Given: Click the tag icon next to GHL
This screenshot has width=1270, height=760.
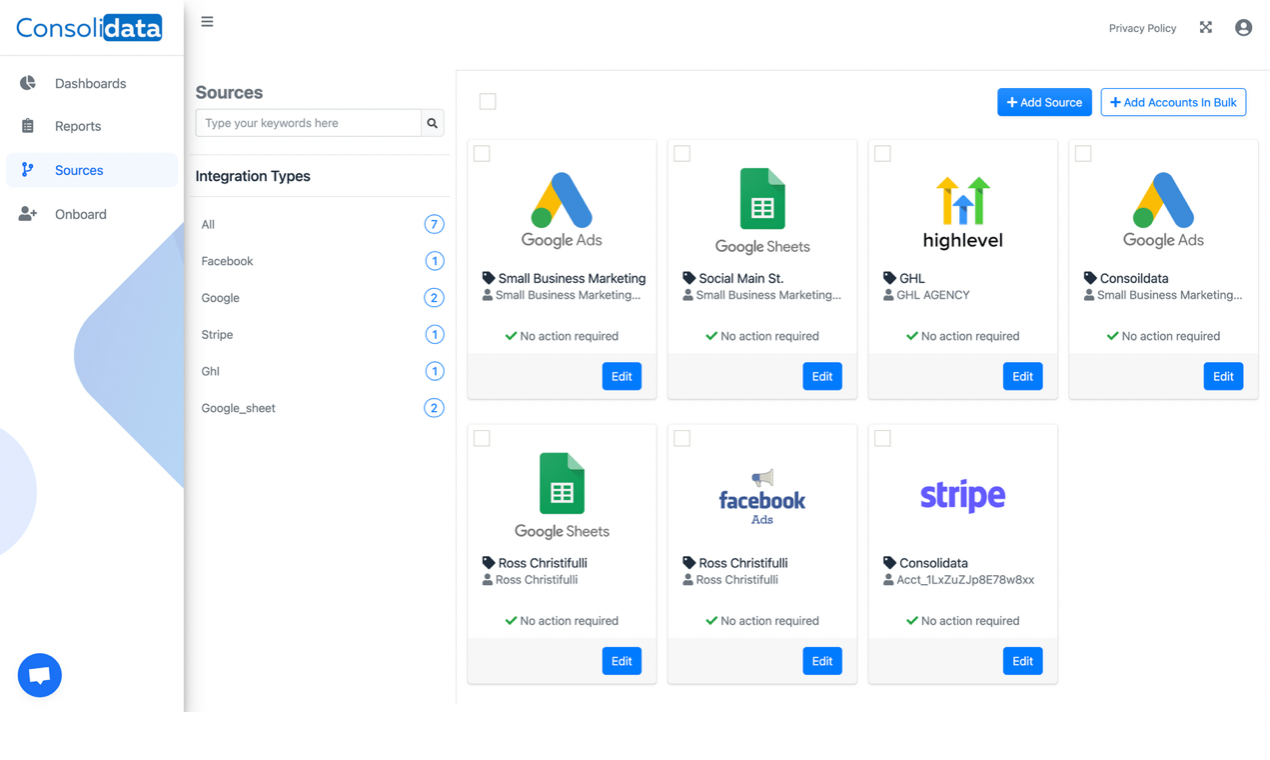Looking at the screenshot, I should 889,278.
